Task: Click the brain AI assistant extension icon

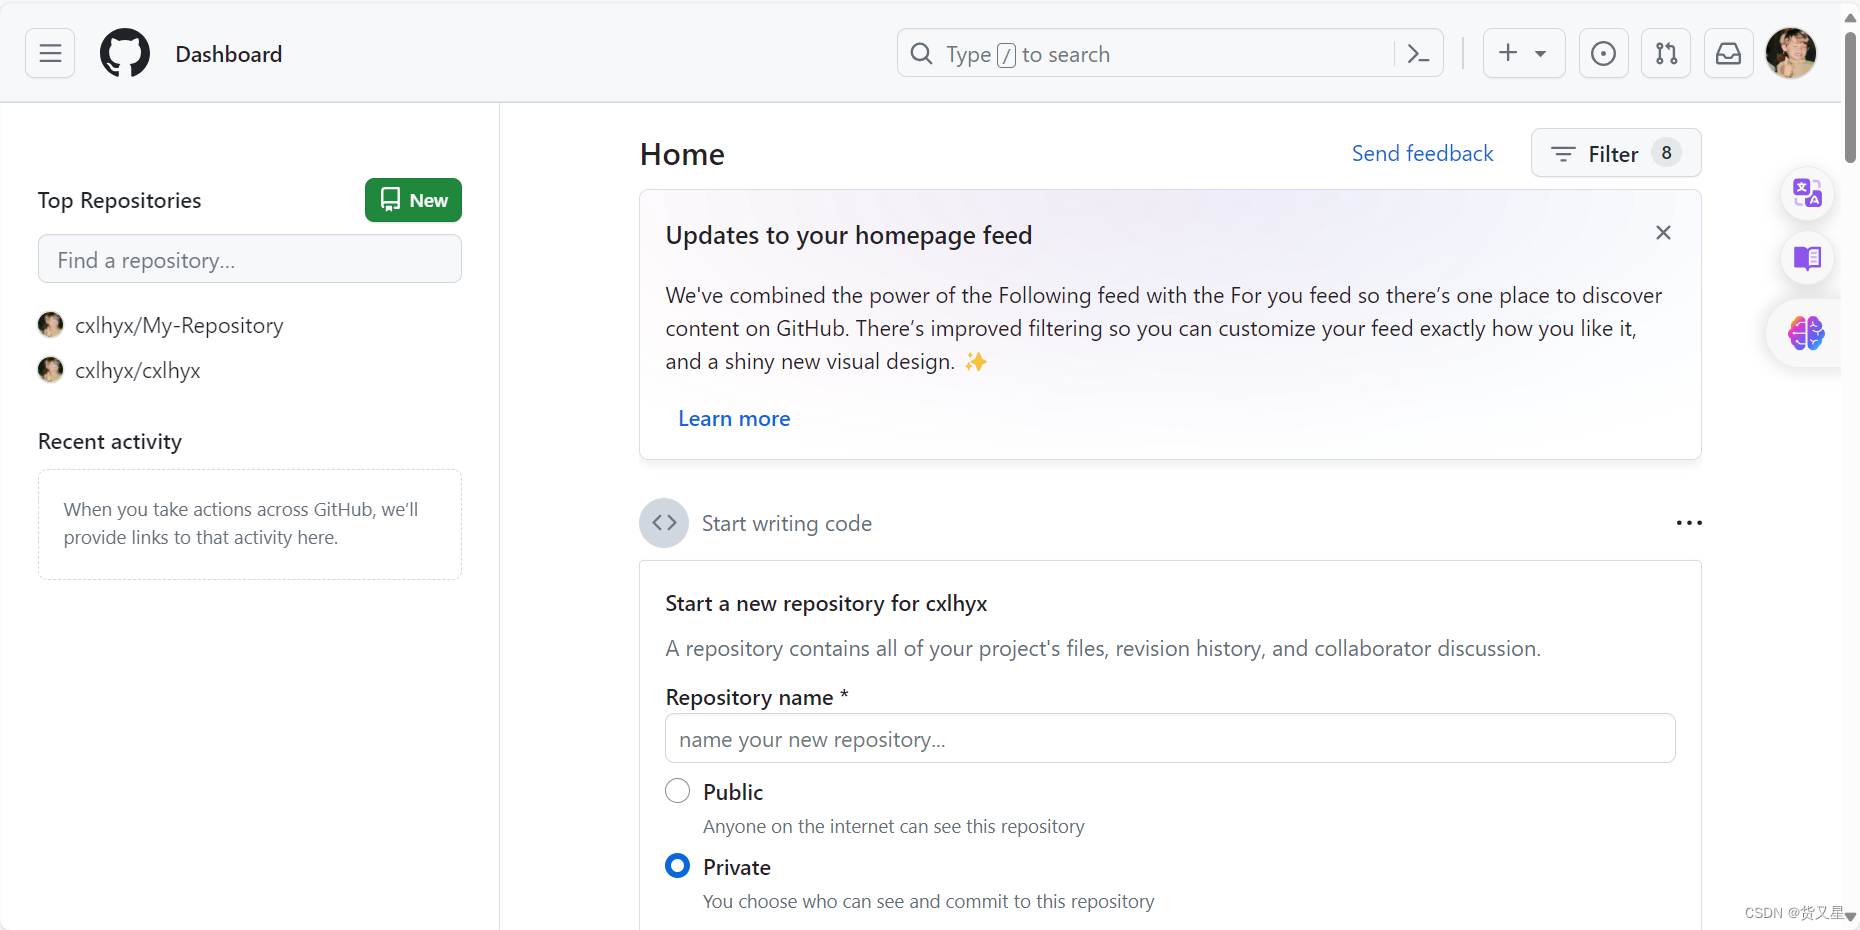Action: [1806, 332]
